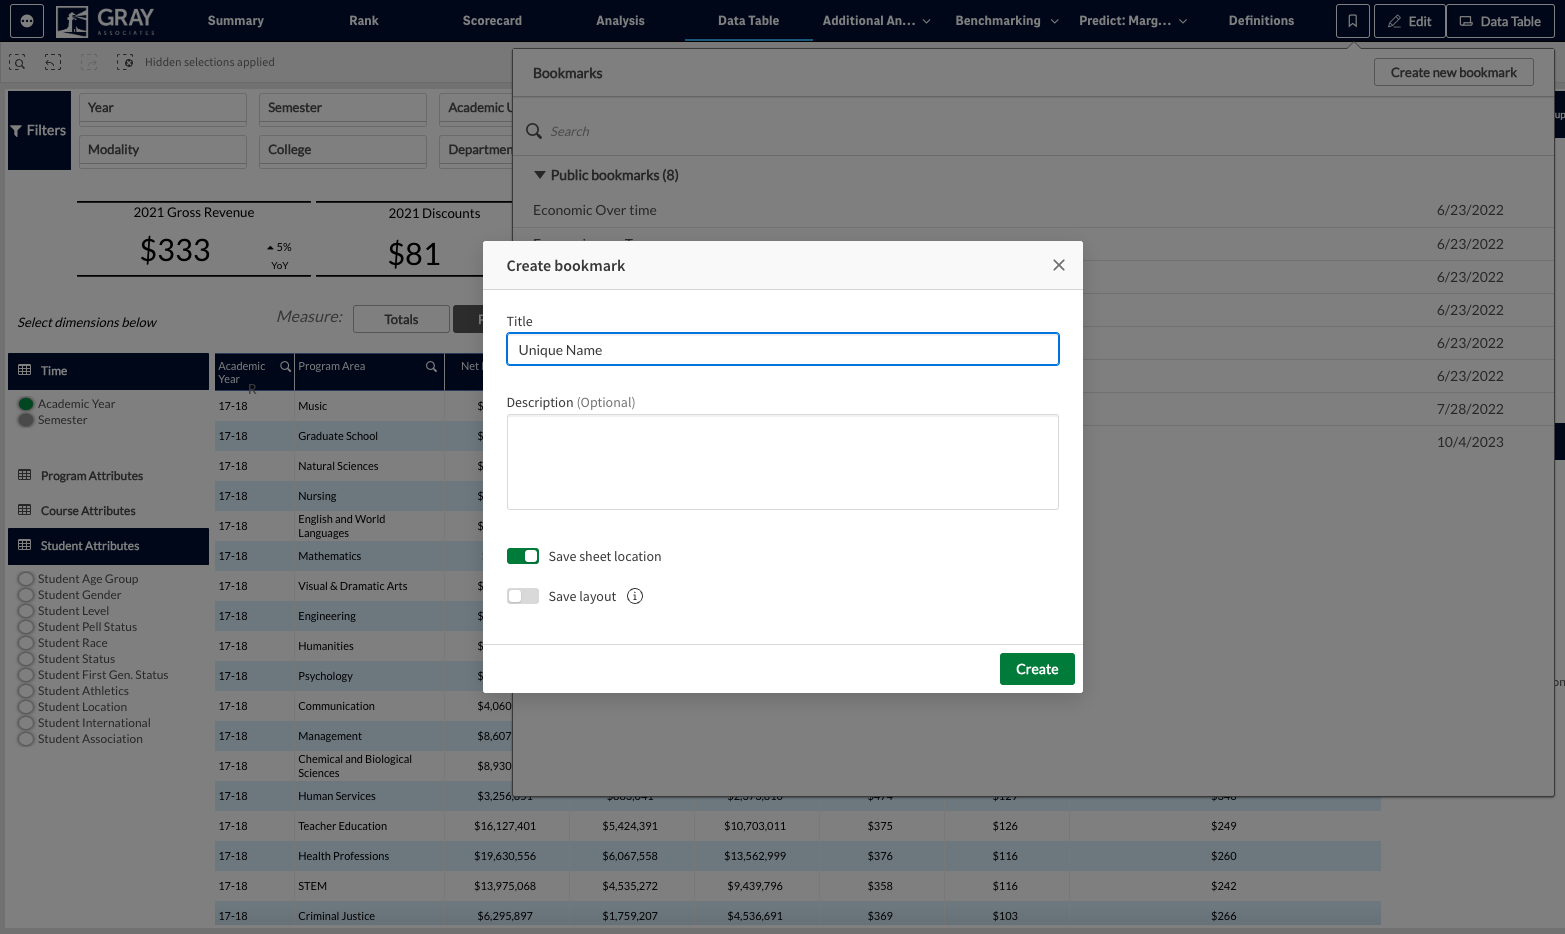This screenshot has height=934, width=1565.
Task: Switch to the Analysis tab
Action: click(x=620, y=21)
